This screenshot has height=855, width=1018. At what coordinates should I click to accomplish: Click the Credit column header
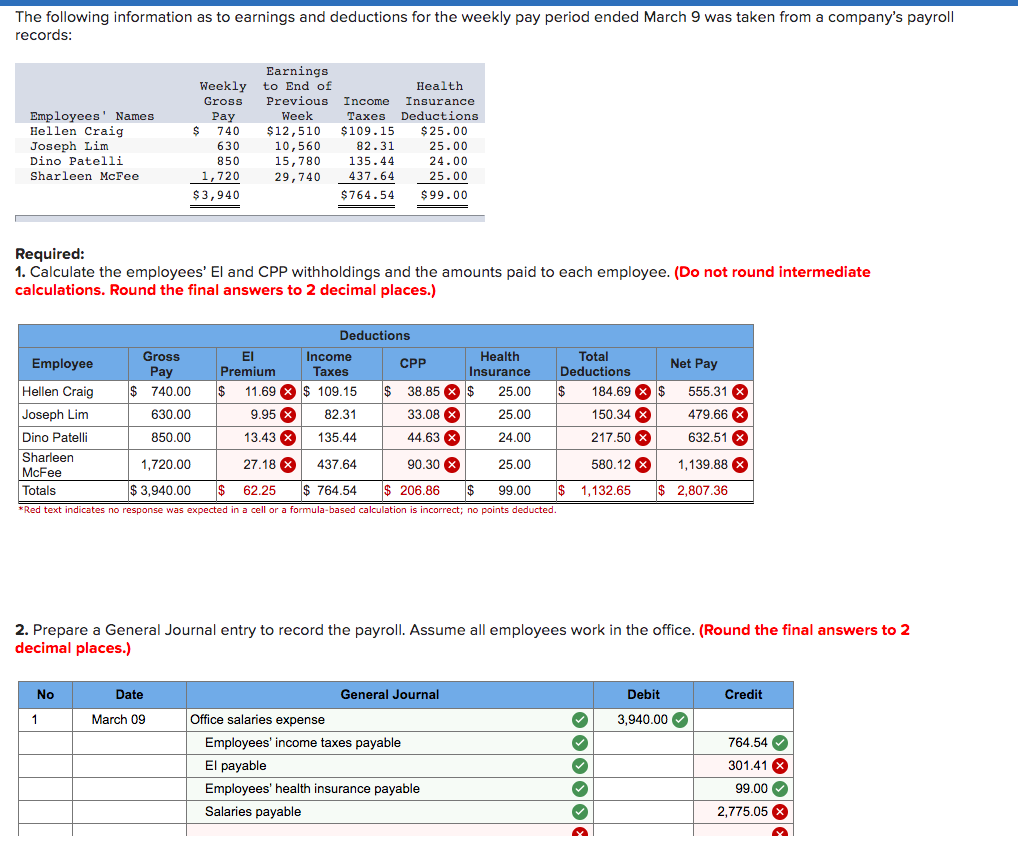tap(743, 695)
